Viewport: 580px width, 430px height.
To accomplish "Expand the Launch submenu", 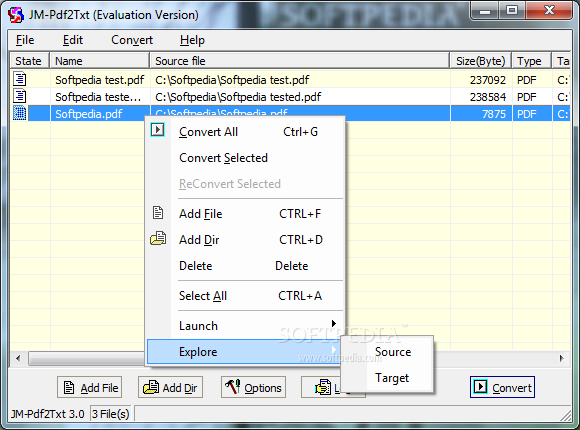I will (x=245, y=326).
